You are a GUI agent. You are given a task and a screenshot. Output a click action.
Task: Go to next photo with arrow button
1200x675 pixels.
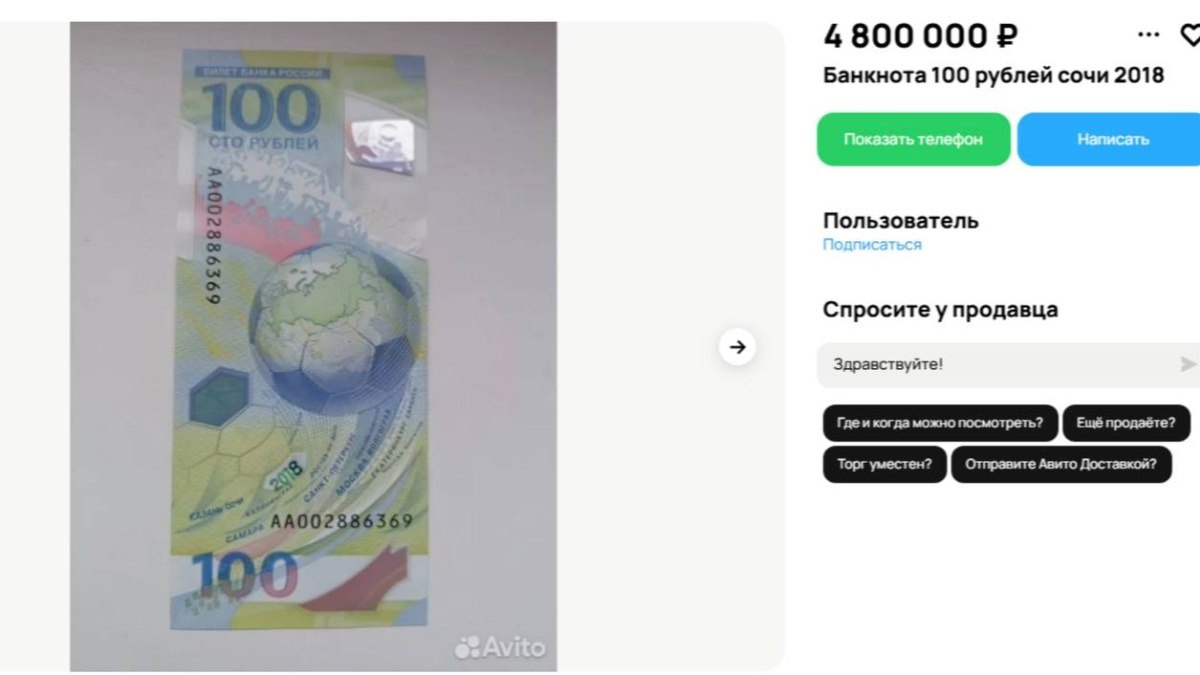tap(737, 347)
